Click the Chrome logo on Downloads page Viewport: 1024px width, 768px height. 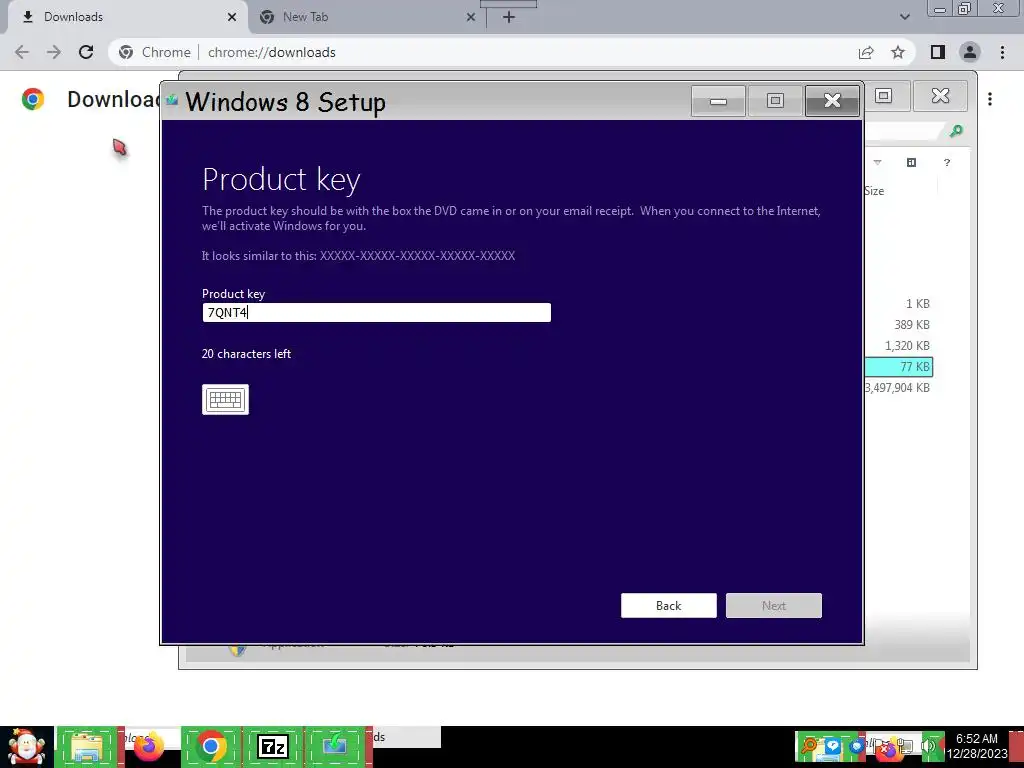(x=33, y=99)
